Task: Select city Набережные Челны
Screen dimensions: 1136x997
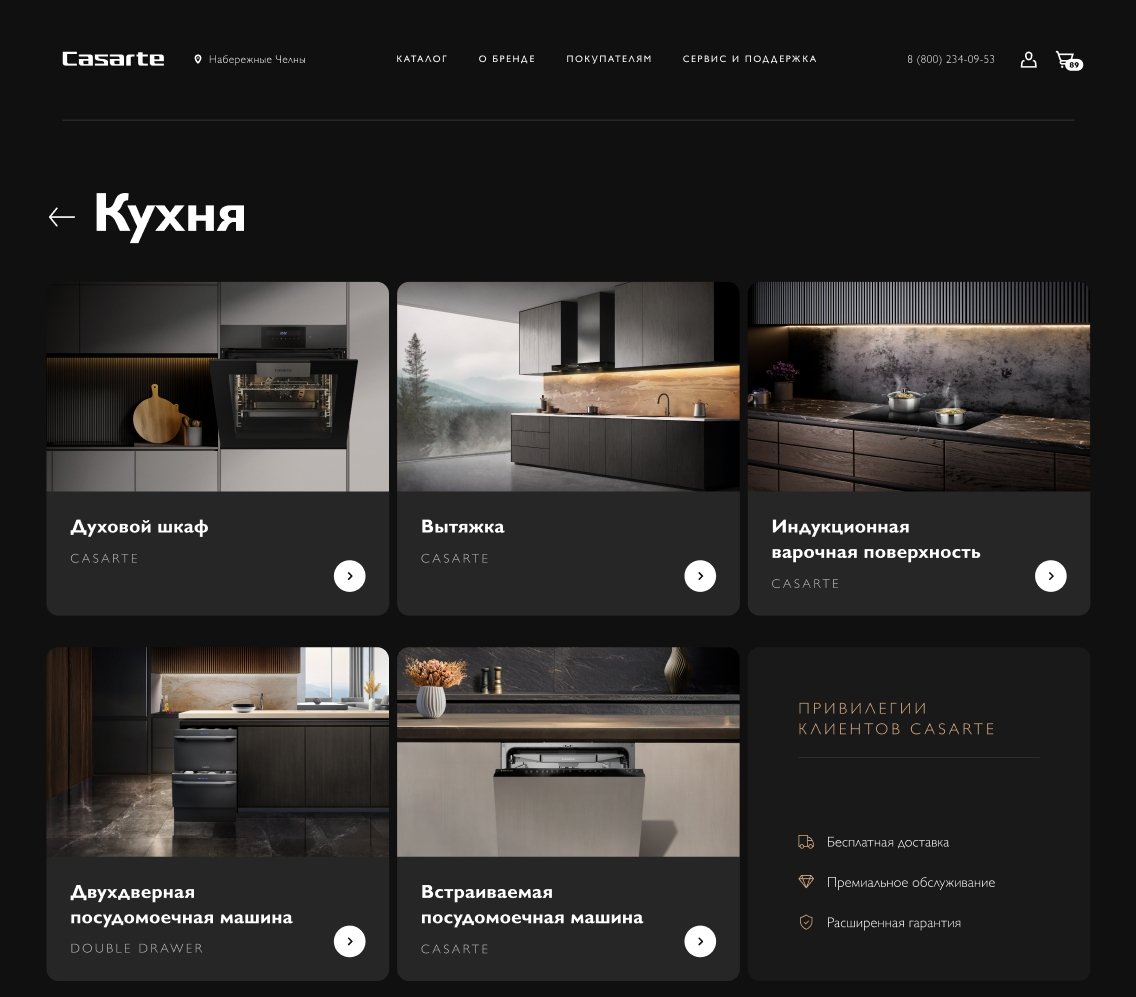Action: [256, 59]
